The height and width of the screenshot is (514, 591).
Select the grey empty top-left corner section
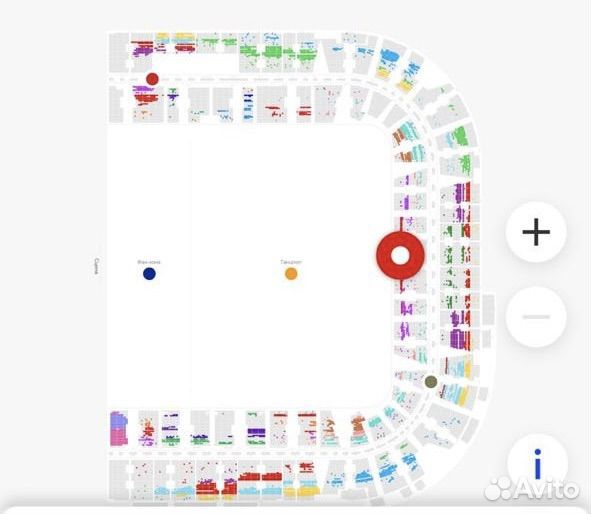click(x=119, y=52)
